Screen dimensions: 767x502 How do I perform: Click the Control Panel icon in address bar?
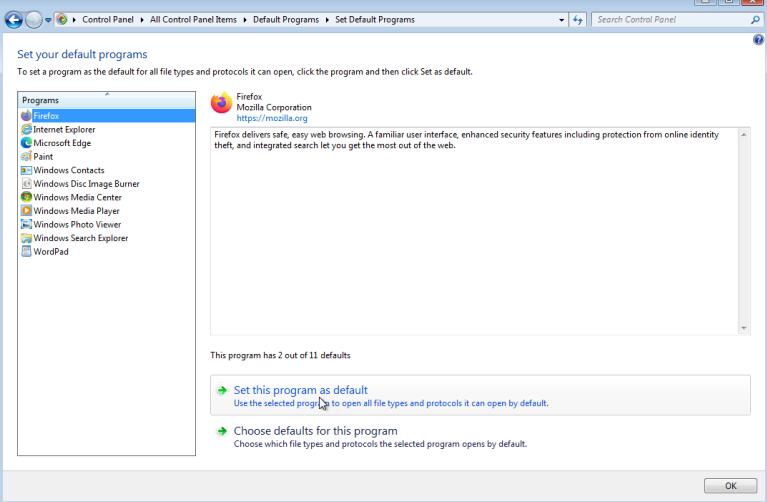pyautogui.click(x=62, y=20)
